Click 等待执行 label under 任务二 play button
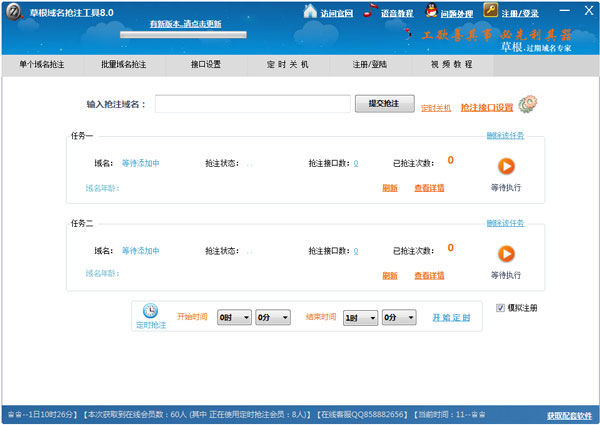This screenshot has height=425, width=600. 506,275
